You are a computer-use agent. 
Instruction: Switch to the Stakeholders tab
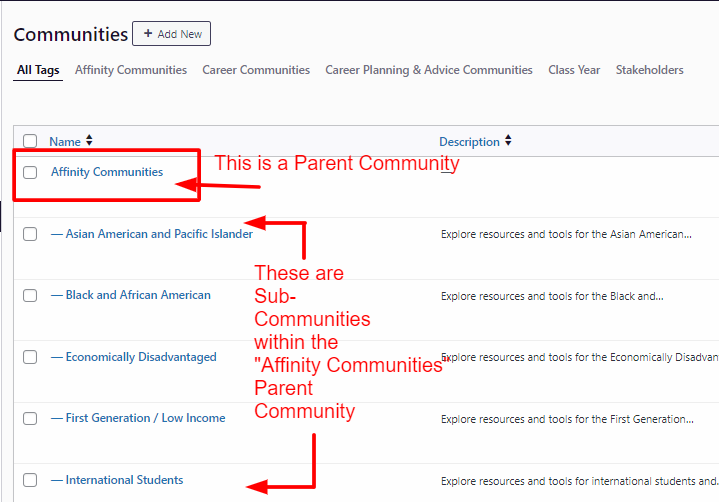pyautogui.click(x=650, y=70)
